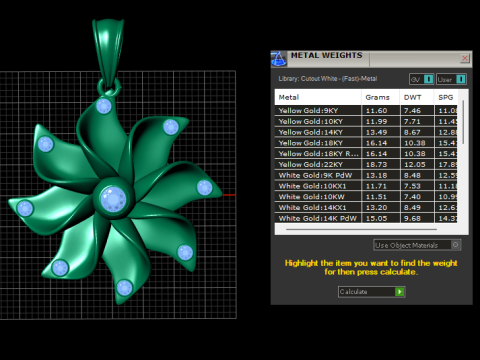The width and height of the screenshot is (480, 360).
Task: Select the Yellow Gold:9KY row
Action: click(366, 111)
